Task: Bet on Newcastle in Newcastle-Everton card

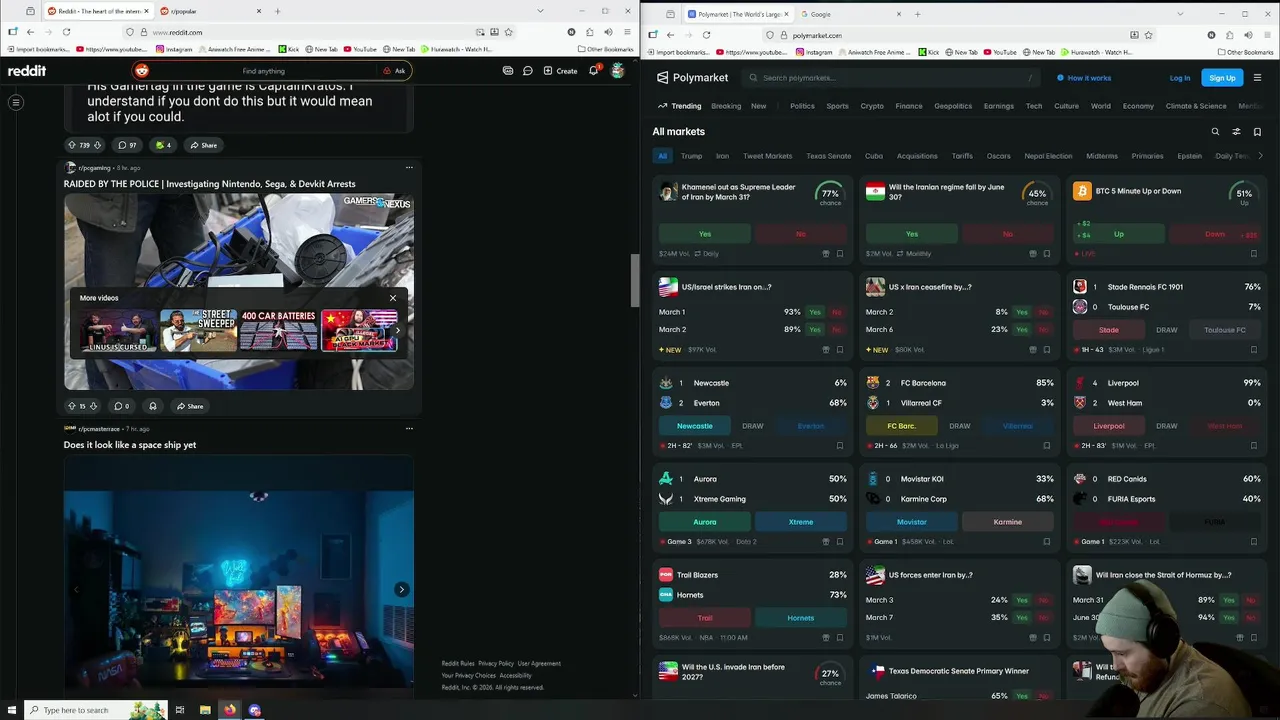Action: [694, 426]
